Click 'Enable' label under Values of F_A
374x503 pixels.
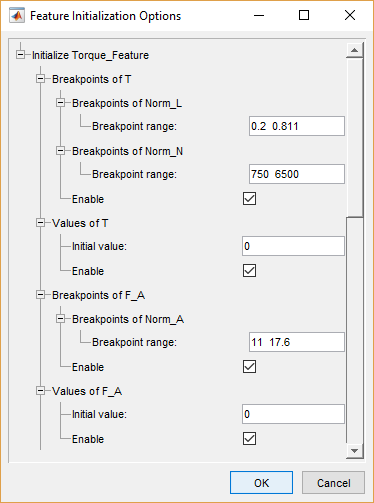[88, 439]
